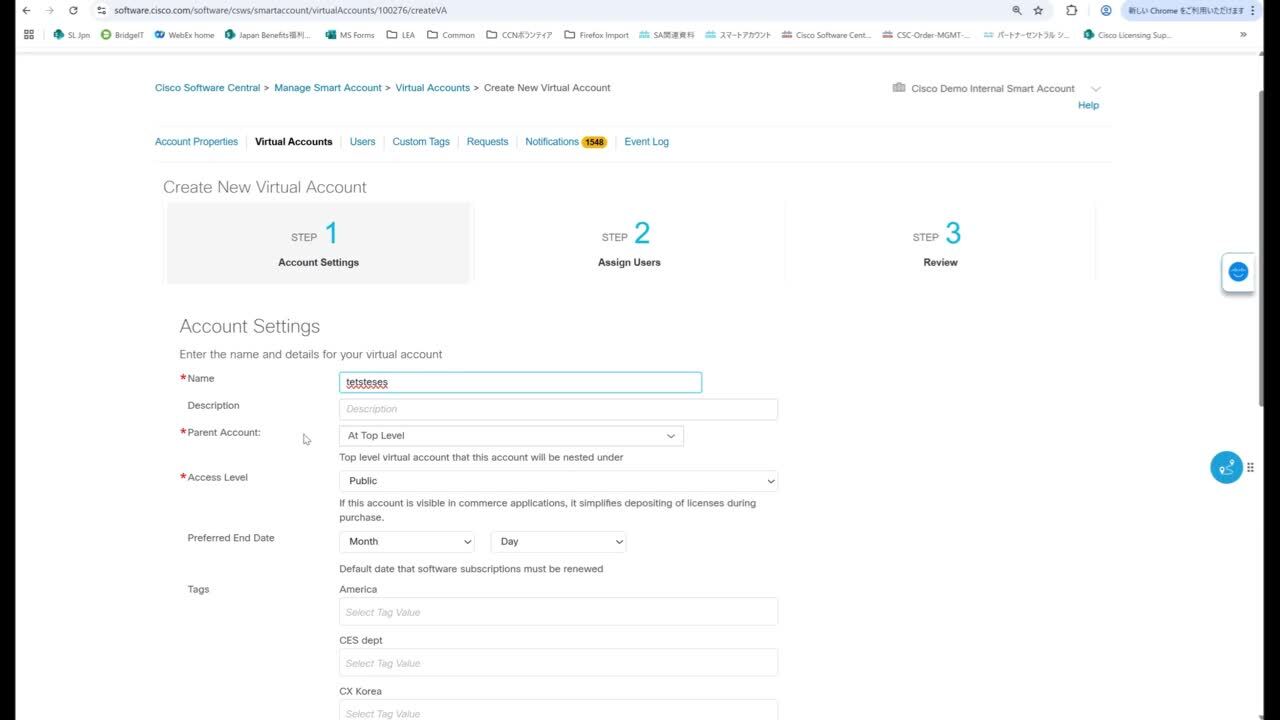Click the blue floating tour icon
Viewport: 1280px width, 720px height.
coord(1226,467)
